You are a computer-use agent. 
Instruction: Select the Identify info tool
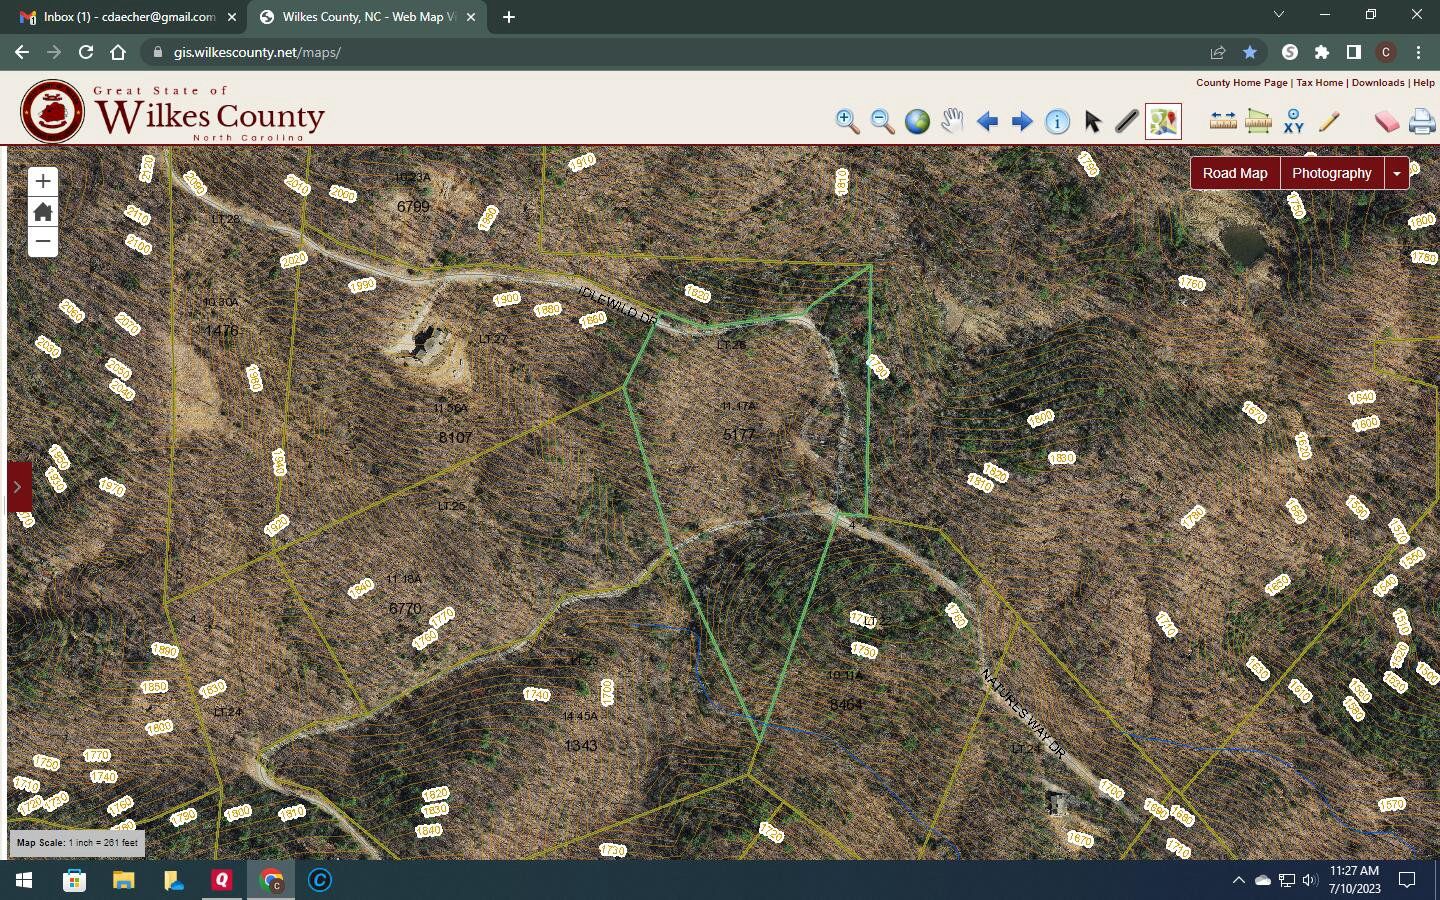pyautogui.click(x=1057, y=121)
